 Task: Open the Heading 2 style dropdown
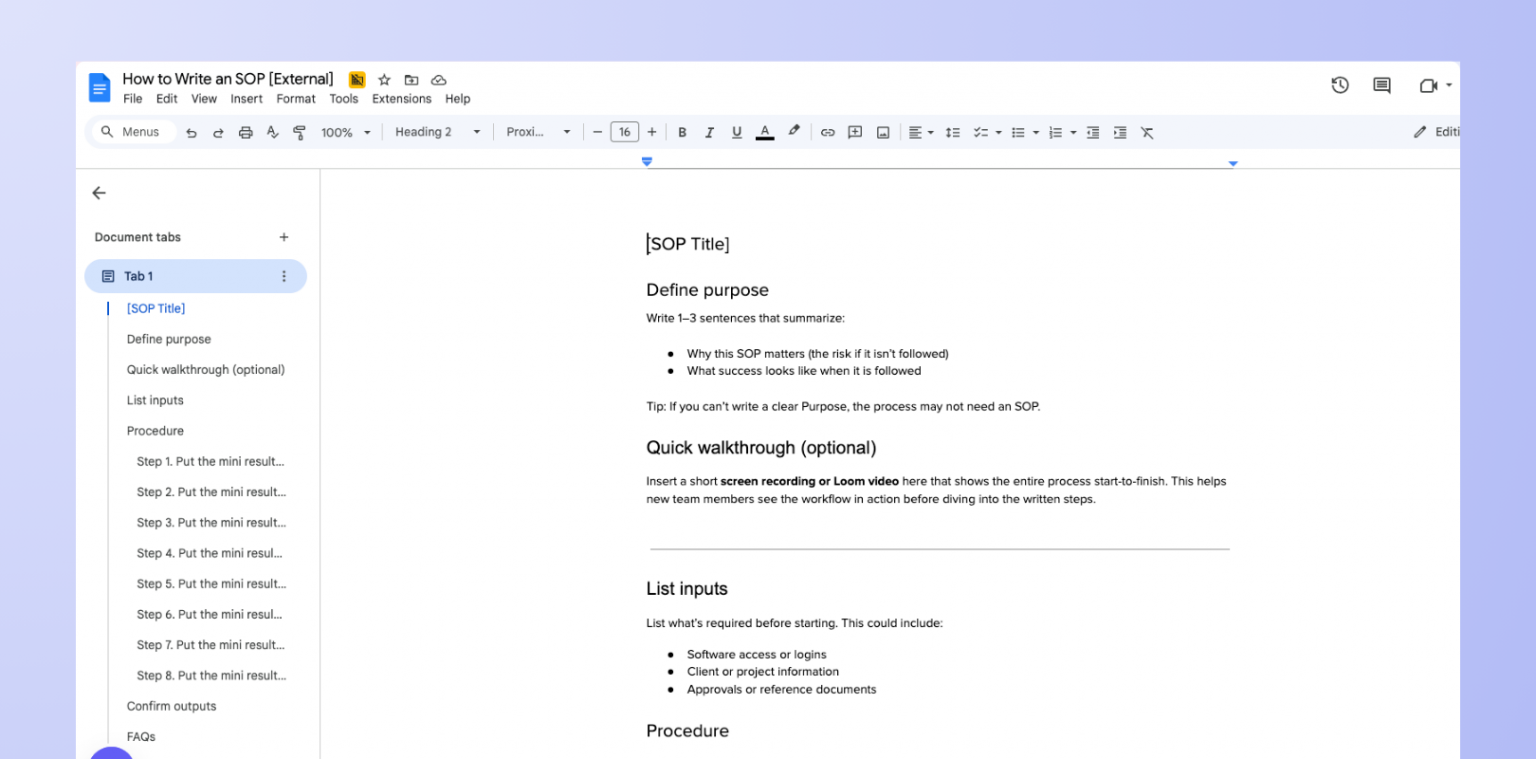click(x=437, y=132)
